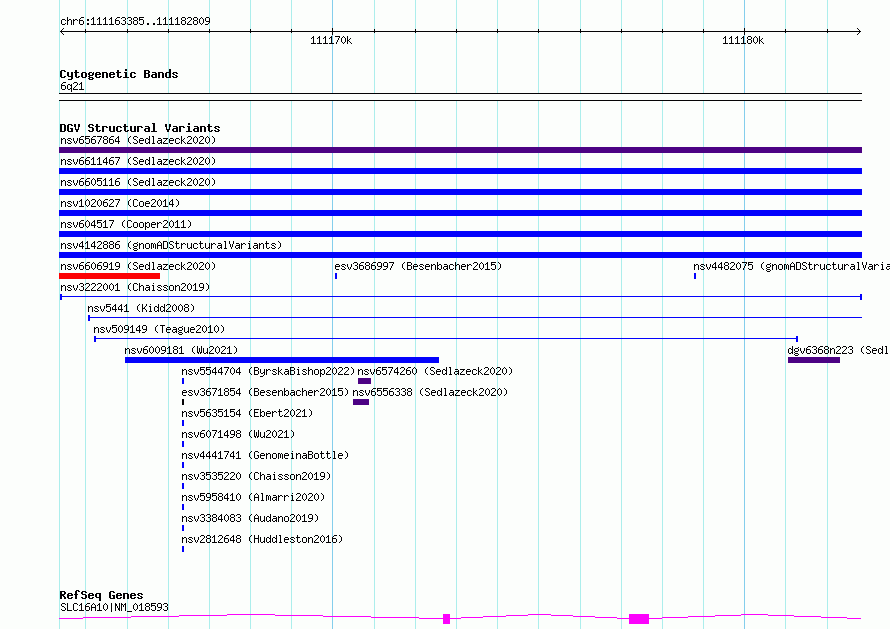This screenshot has width=890, height=629.
Task: Open nsv5635154 (Ebert2021) variant
Action: pos(247,413)
